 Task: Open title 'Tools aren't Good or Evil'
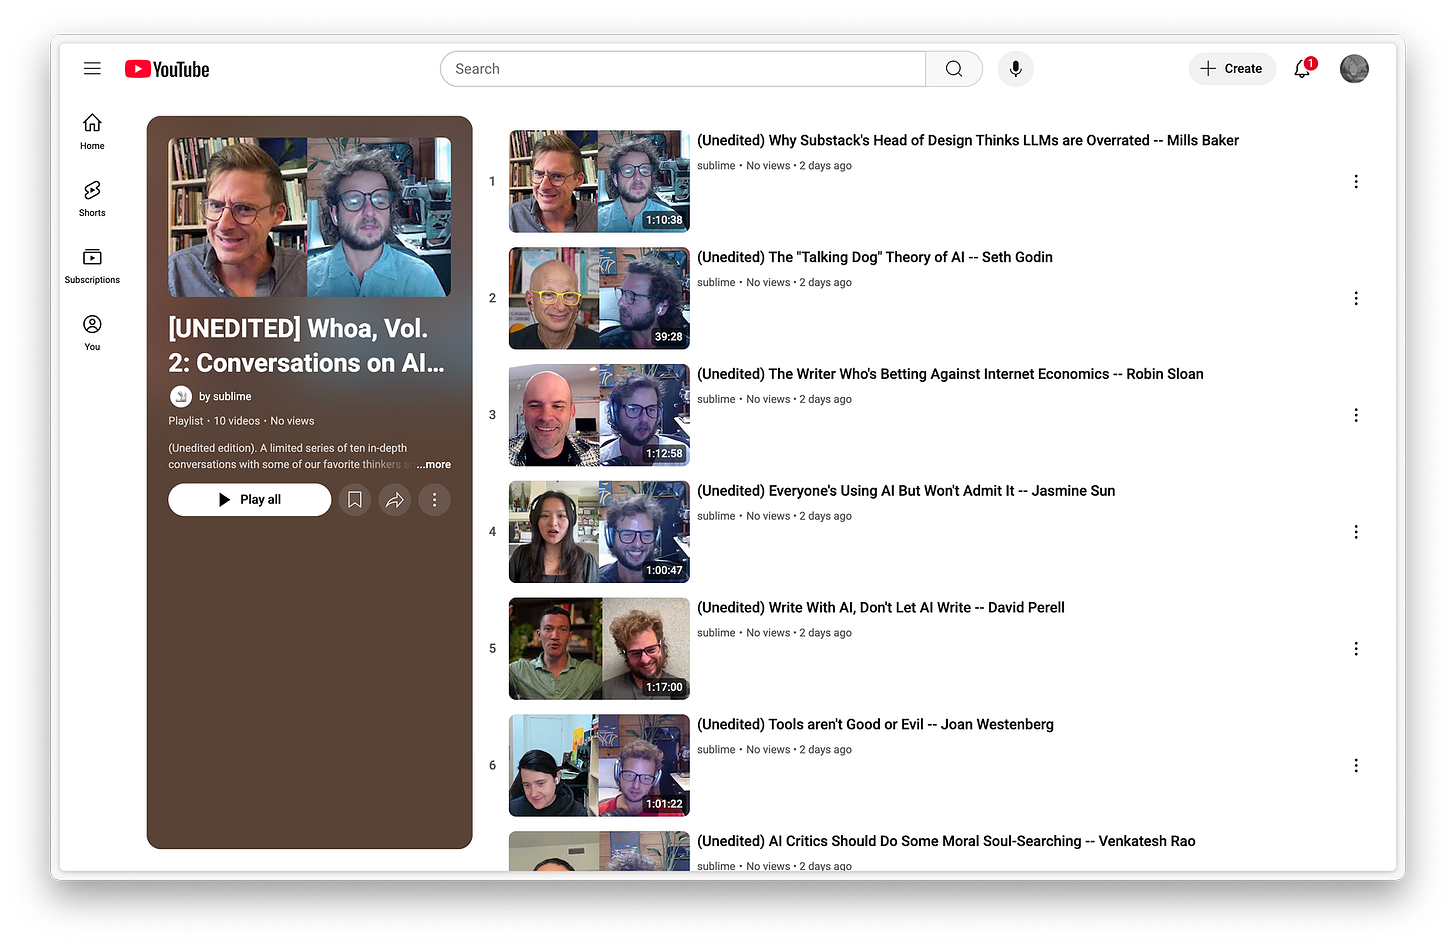point(875,725)
